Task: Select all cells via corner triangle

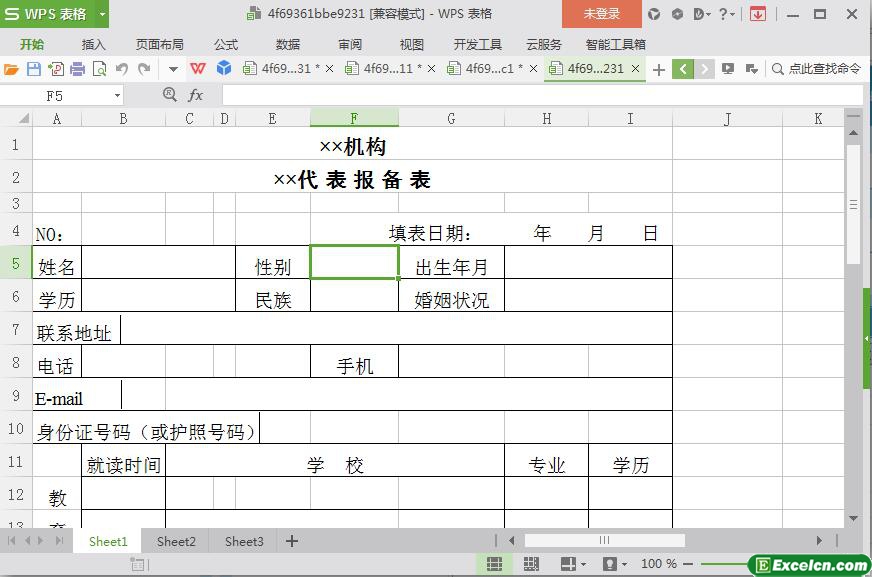Action: (23, 118)
